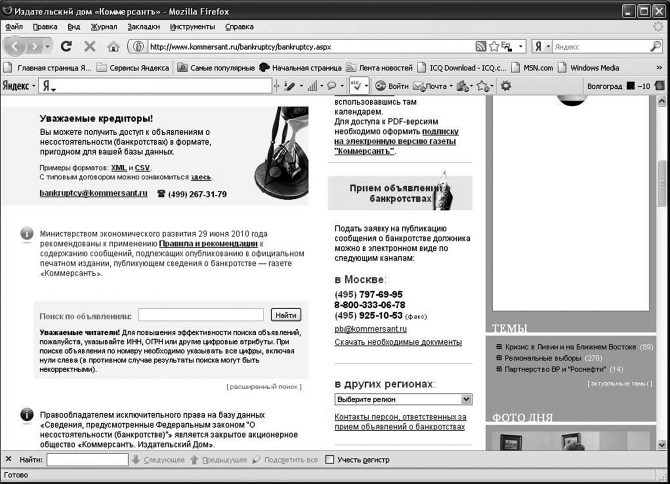Image resolution: width=670 pixels, height=484 pixels.
Task: Focus the Поиск по объявлениям text field
Action: click(x=201, y=315)
